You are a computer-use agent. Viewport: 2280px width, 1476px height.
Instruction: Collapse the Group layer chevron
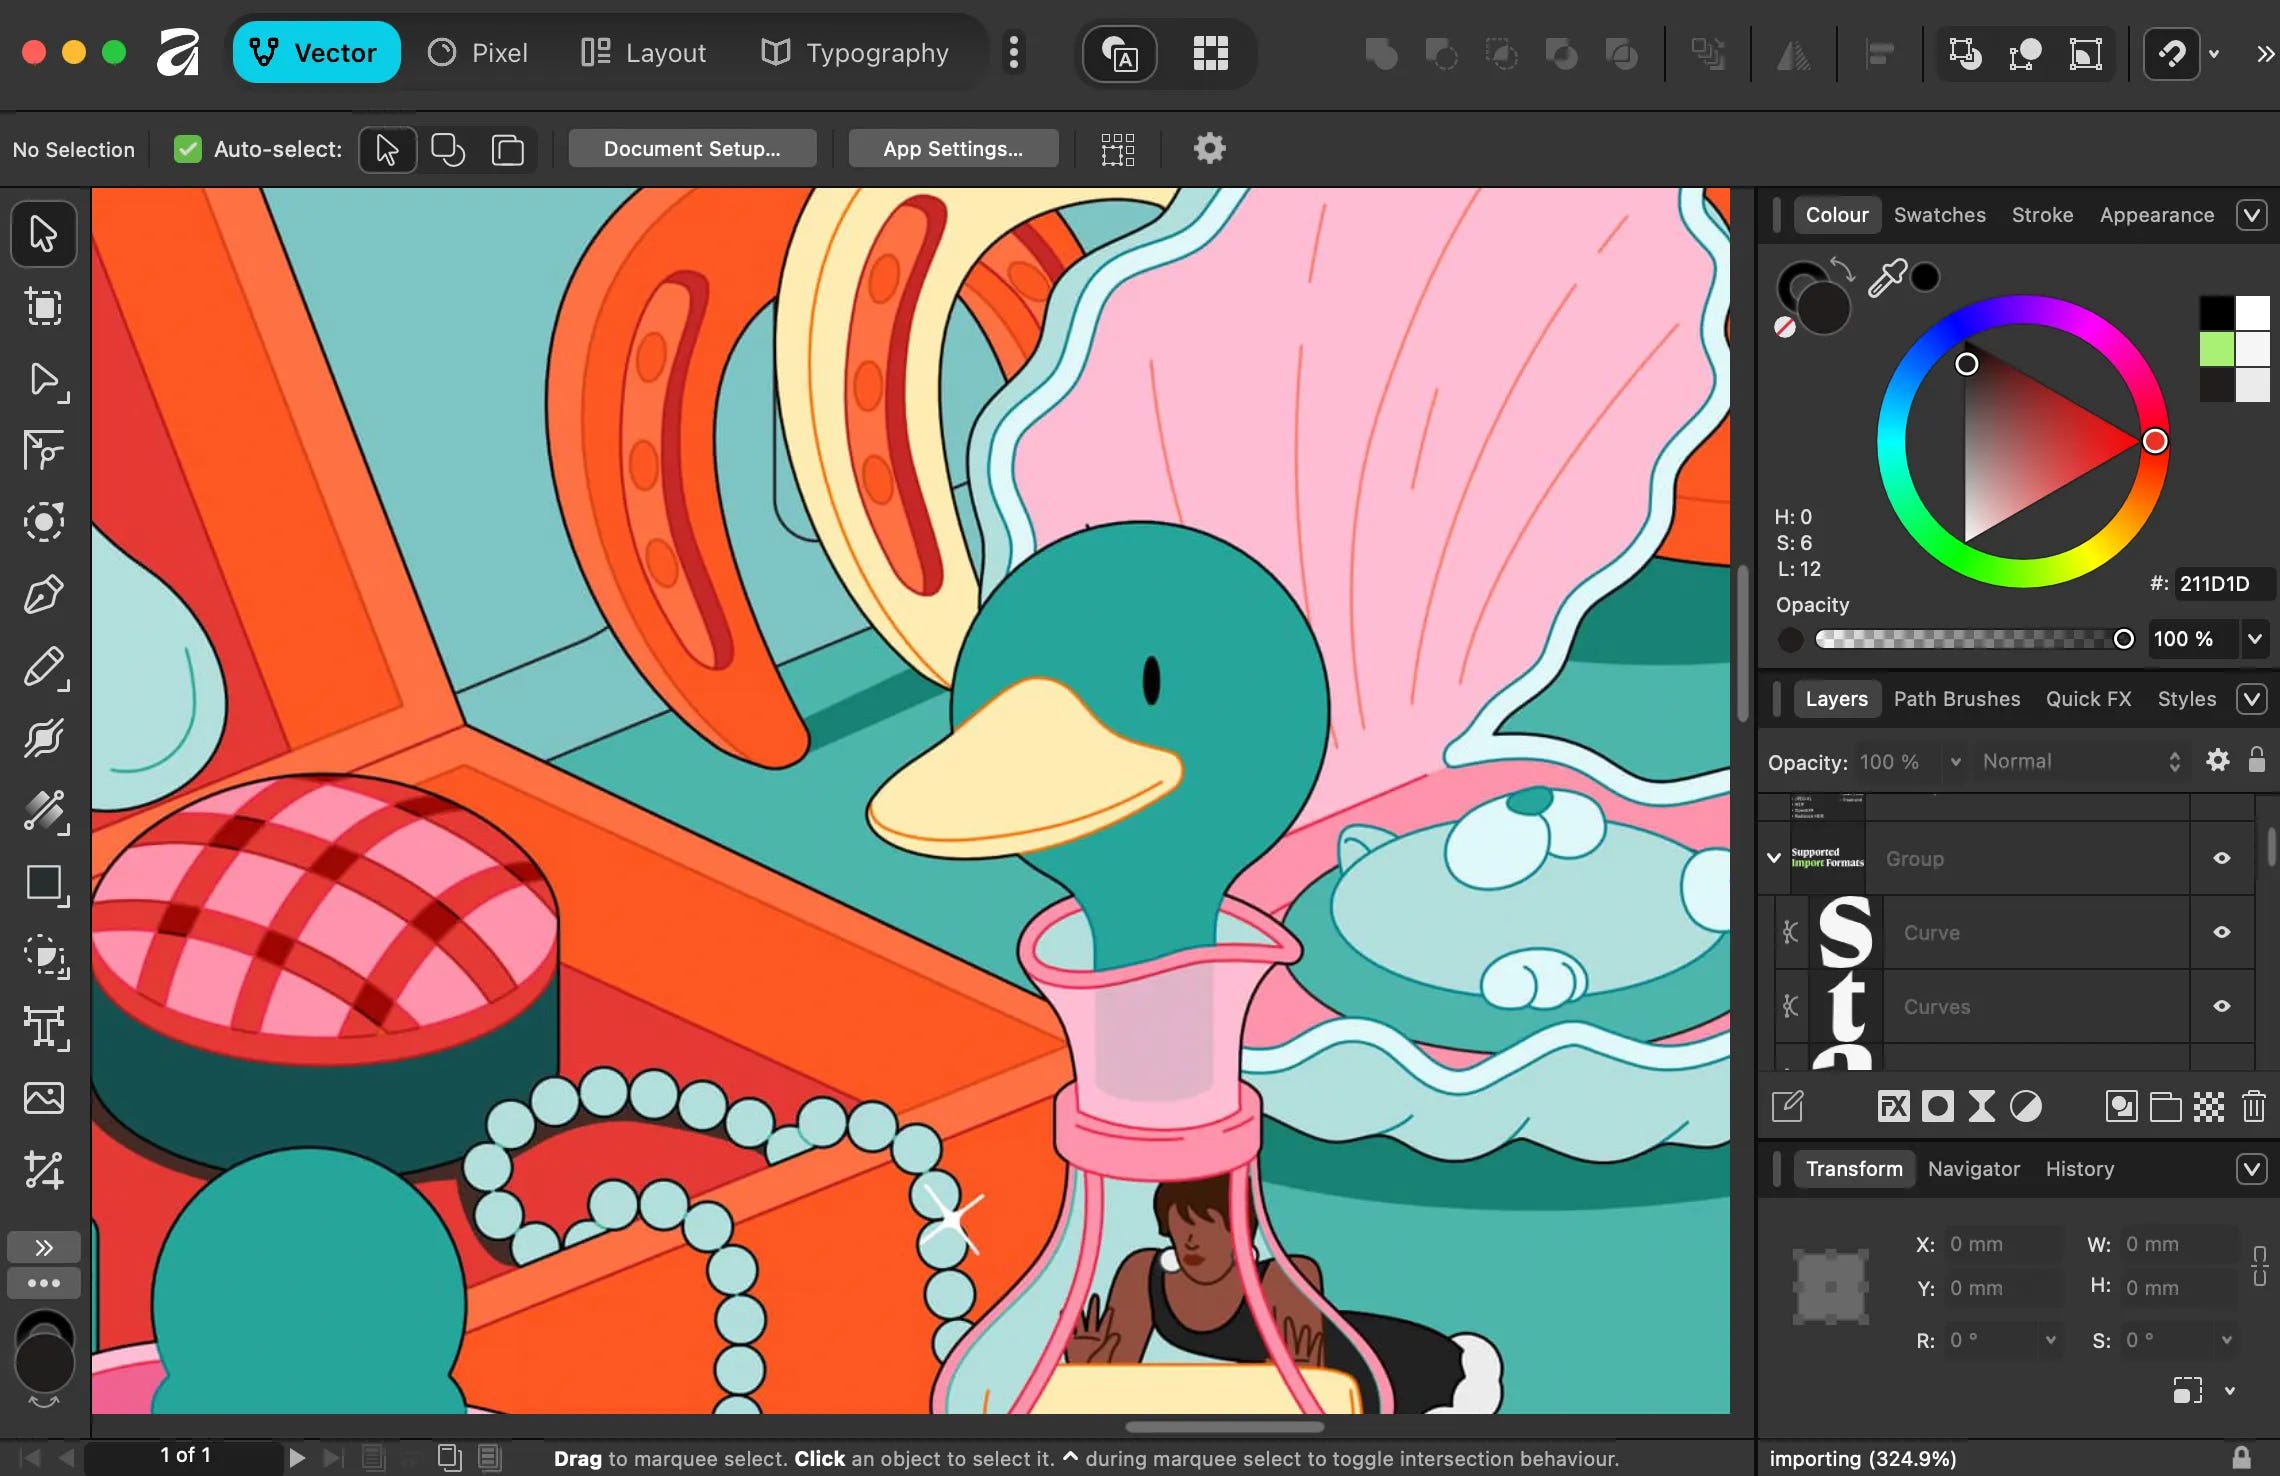click(x=1774, y=858)
